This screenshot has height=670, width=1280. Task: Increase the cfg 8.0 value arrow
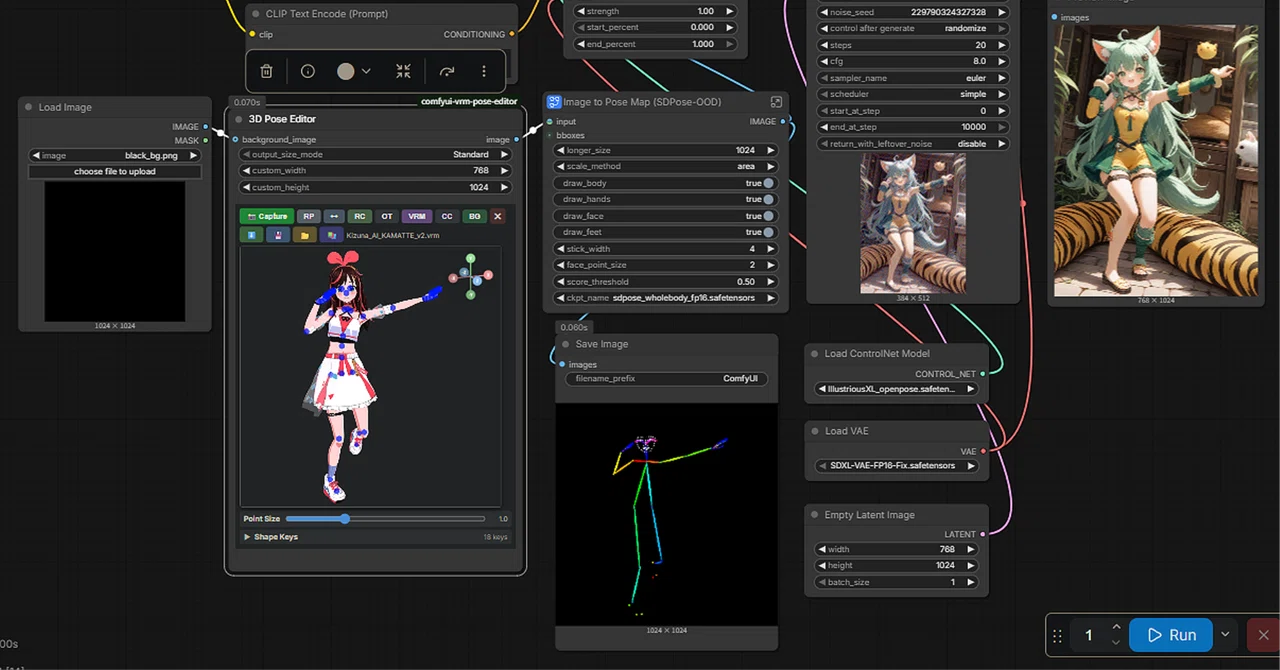1001,62
